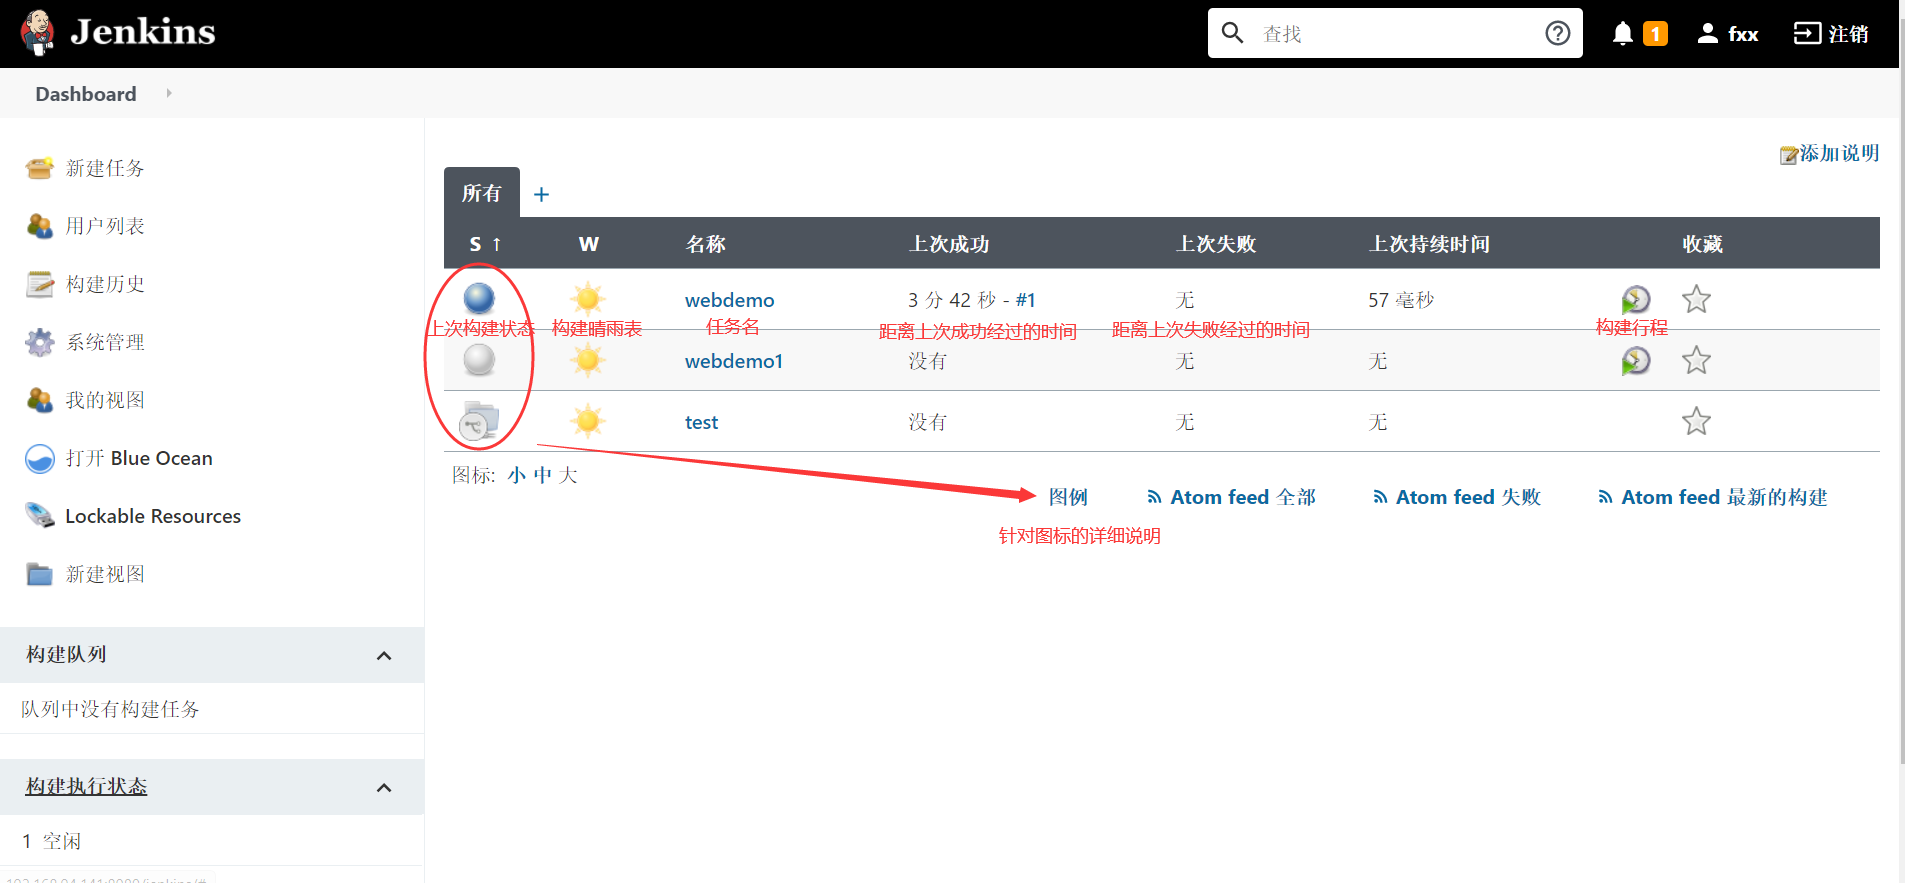Open search help question mark icon

point(1557,33)
